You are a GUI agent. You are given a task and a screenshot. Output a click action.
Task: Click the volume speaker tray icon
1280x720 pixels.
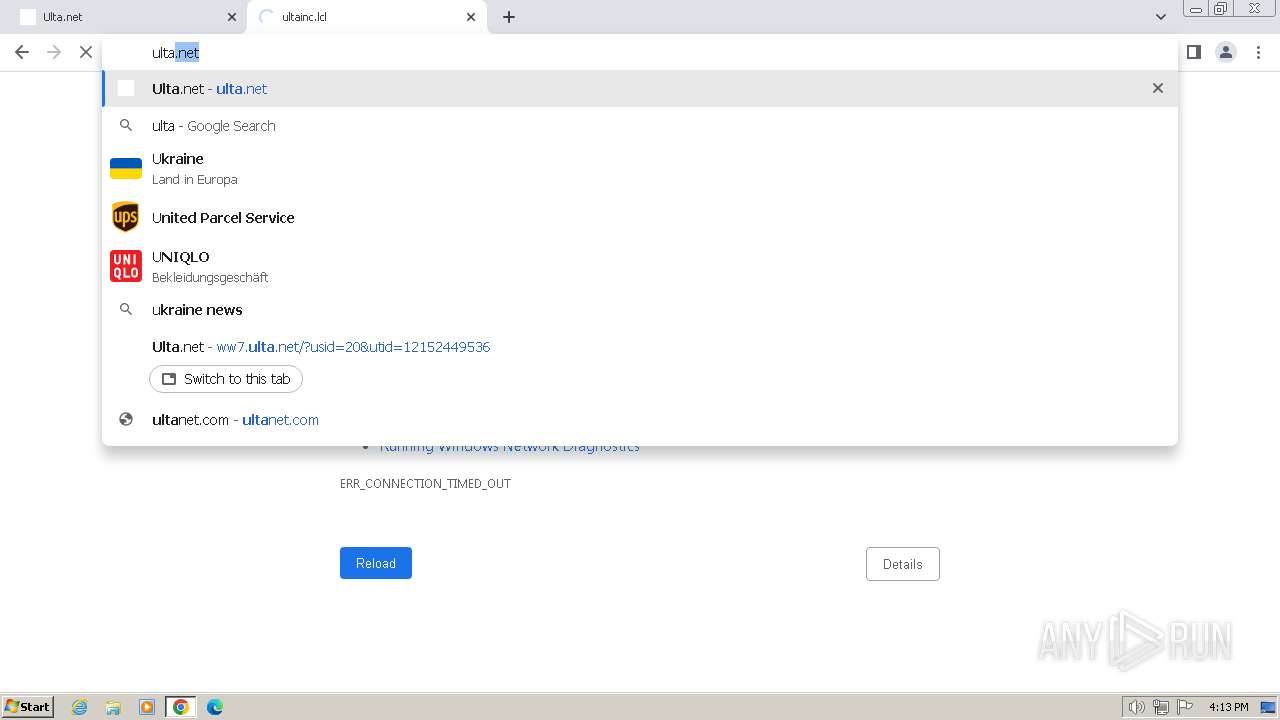click(x=1137, y=707)
